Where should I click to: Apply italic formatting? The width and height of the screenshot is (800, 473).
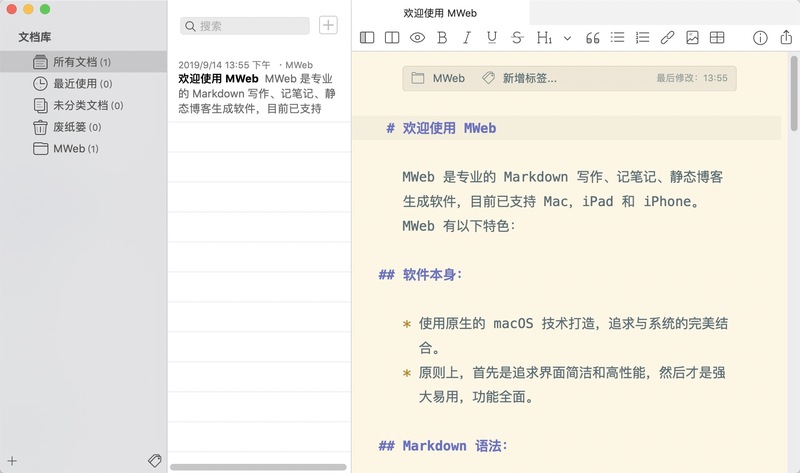467,38
